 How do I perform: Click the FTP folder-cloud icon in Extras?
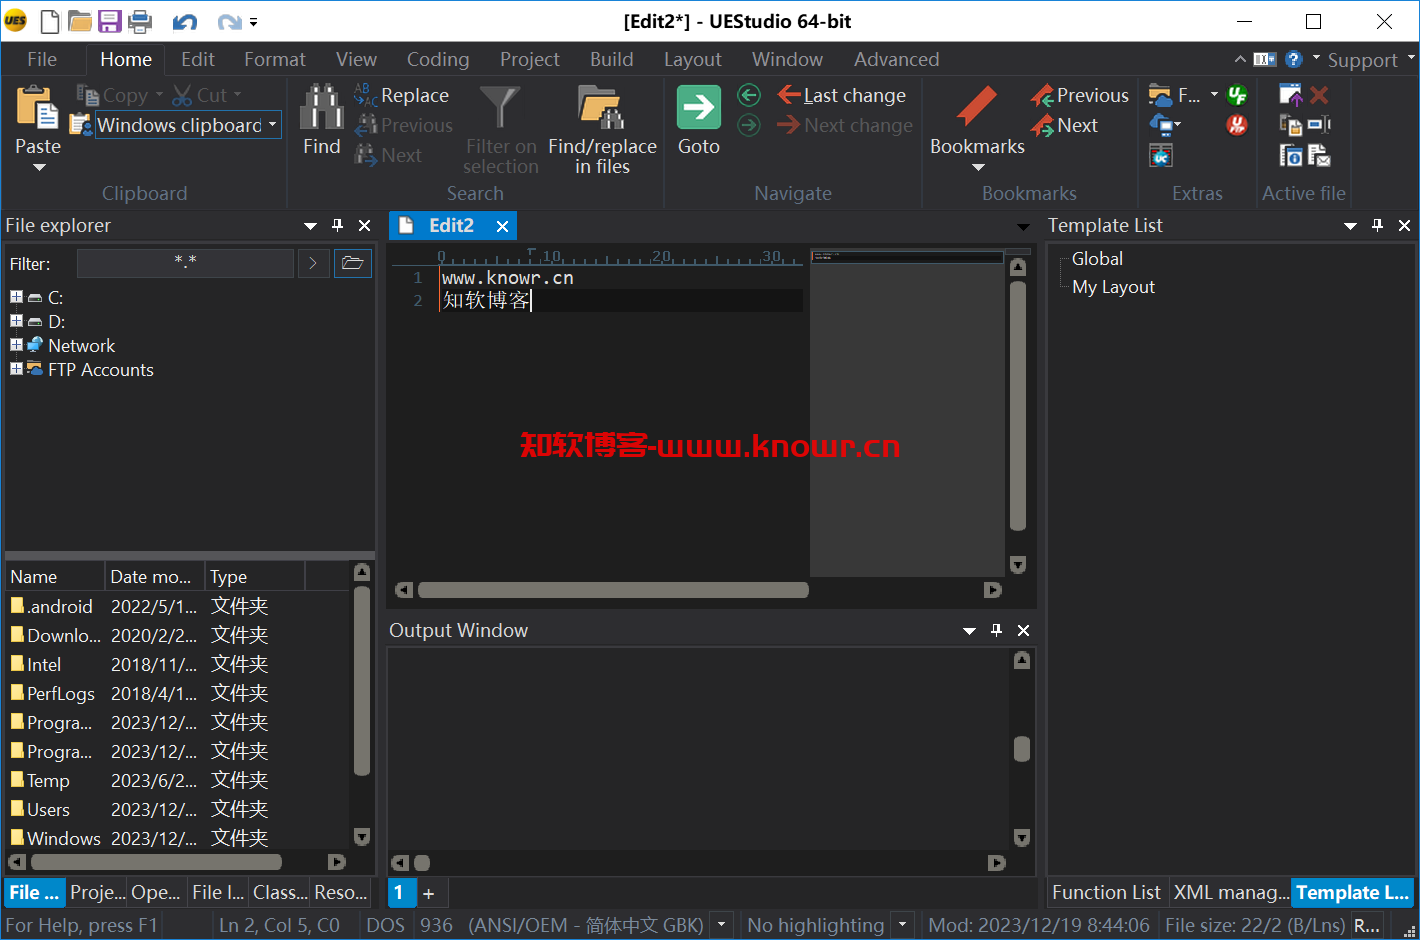1160,95
